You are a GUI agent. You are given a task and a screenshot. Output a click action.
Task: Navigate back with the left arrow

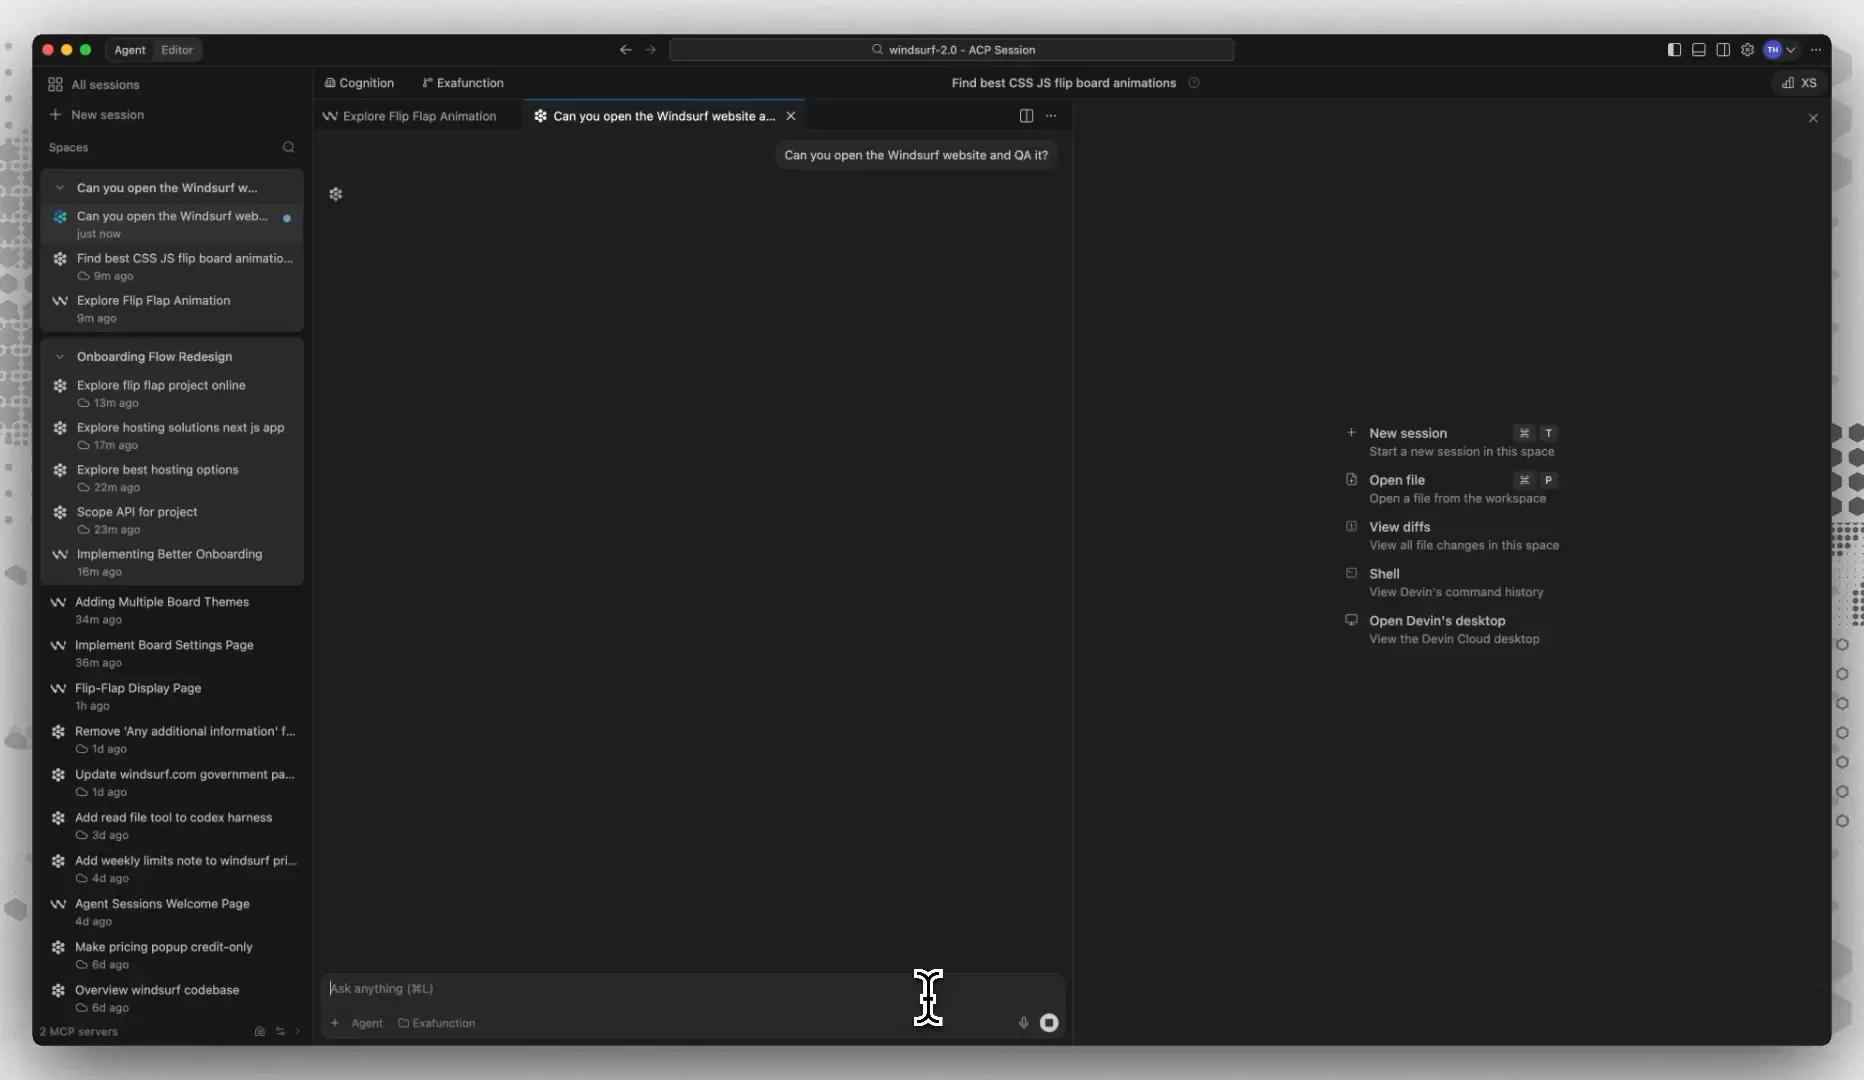click(x=625, y=50)
